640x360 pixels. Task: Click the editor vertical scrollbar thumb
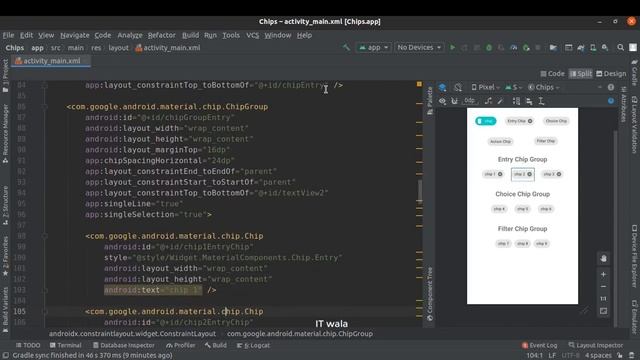(x=419, y=191)
